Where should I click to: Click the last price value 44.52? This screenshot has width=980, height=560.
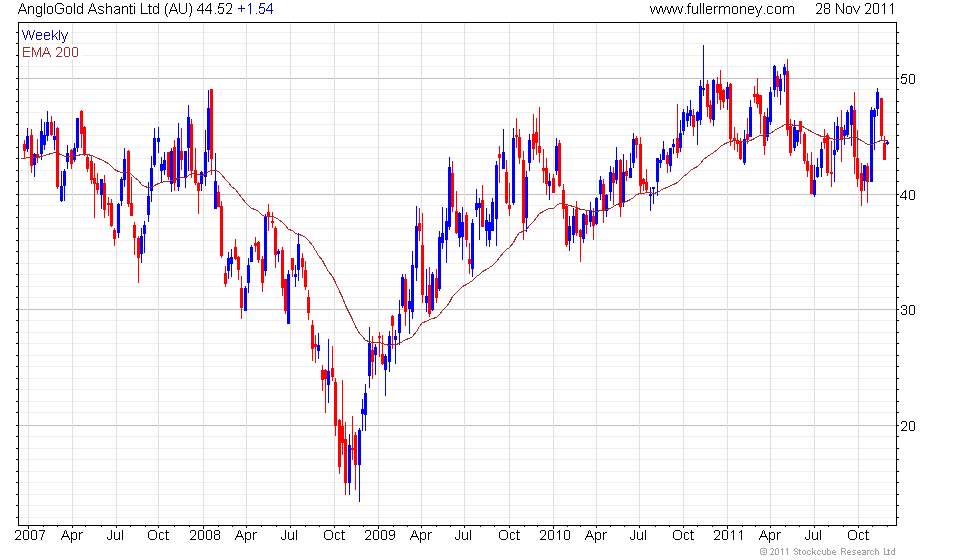click(214, 9)
